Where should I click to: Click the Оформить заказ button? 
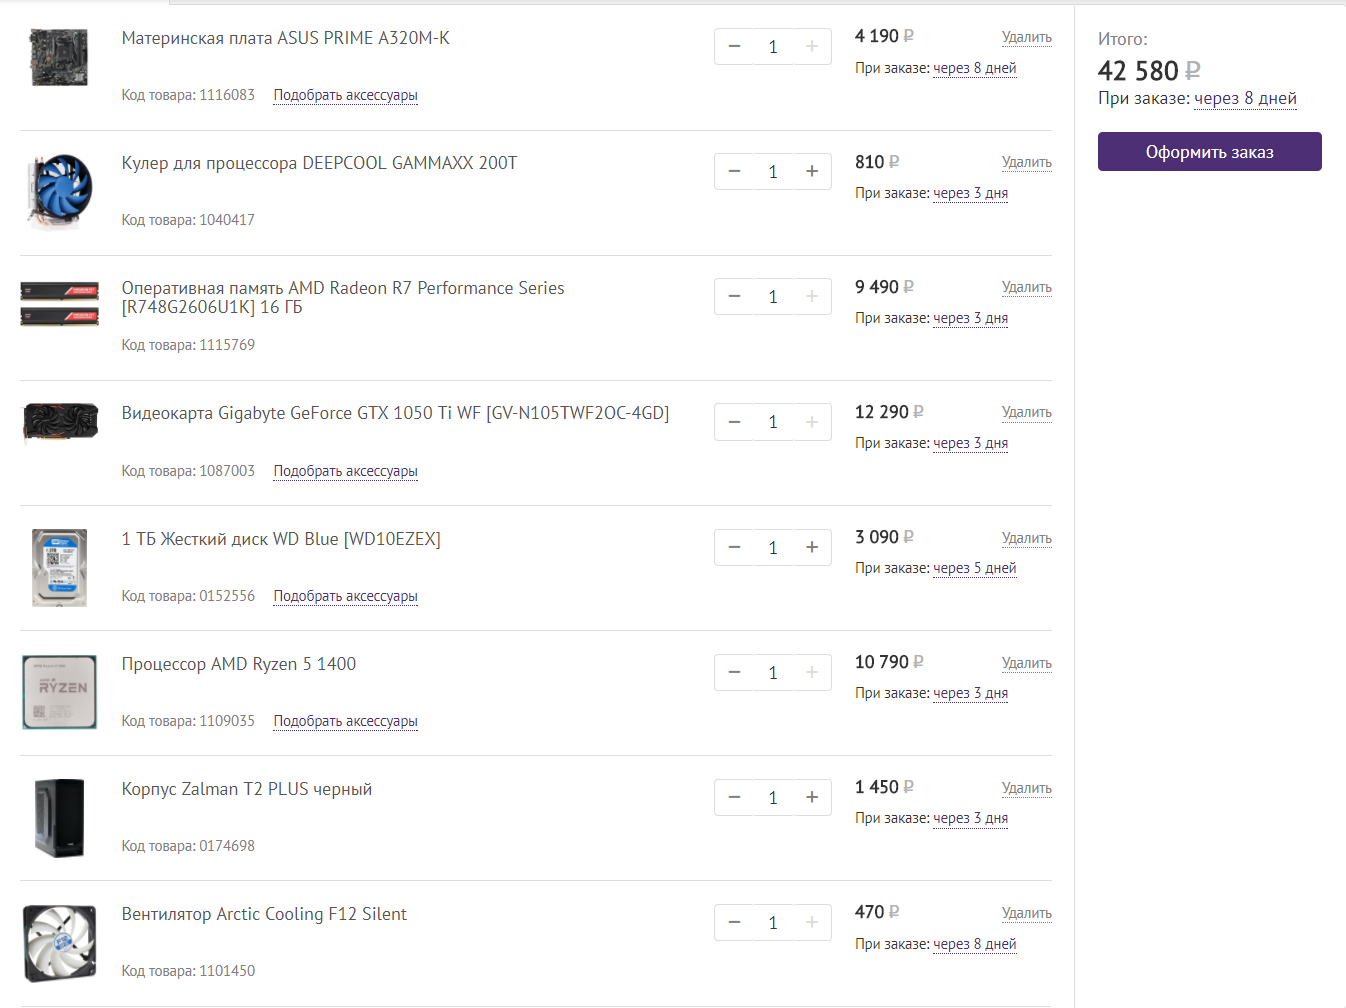pyautogui.click(x=1209, y=152)
